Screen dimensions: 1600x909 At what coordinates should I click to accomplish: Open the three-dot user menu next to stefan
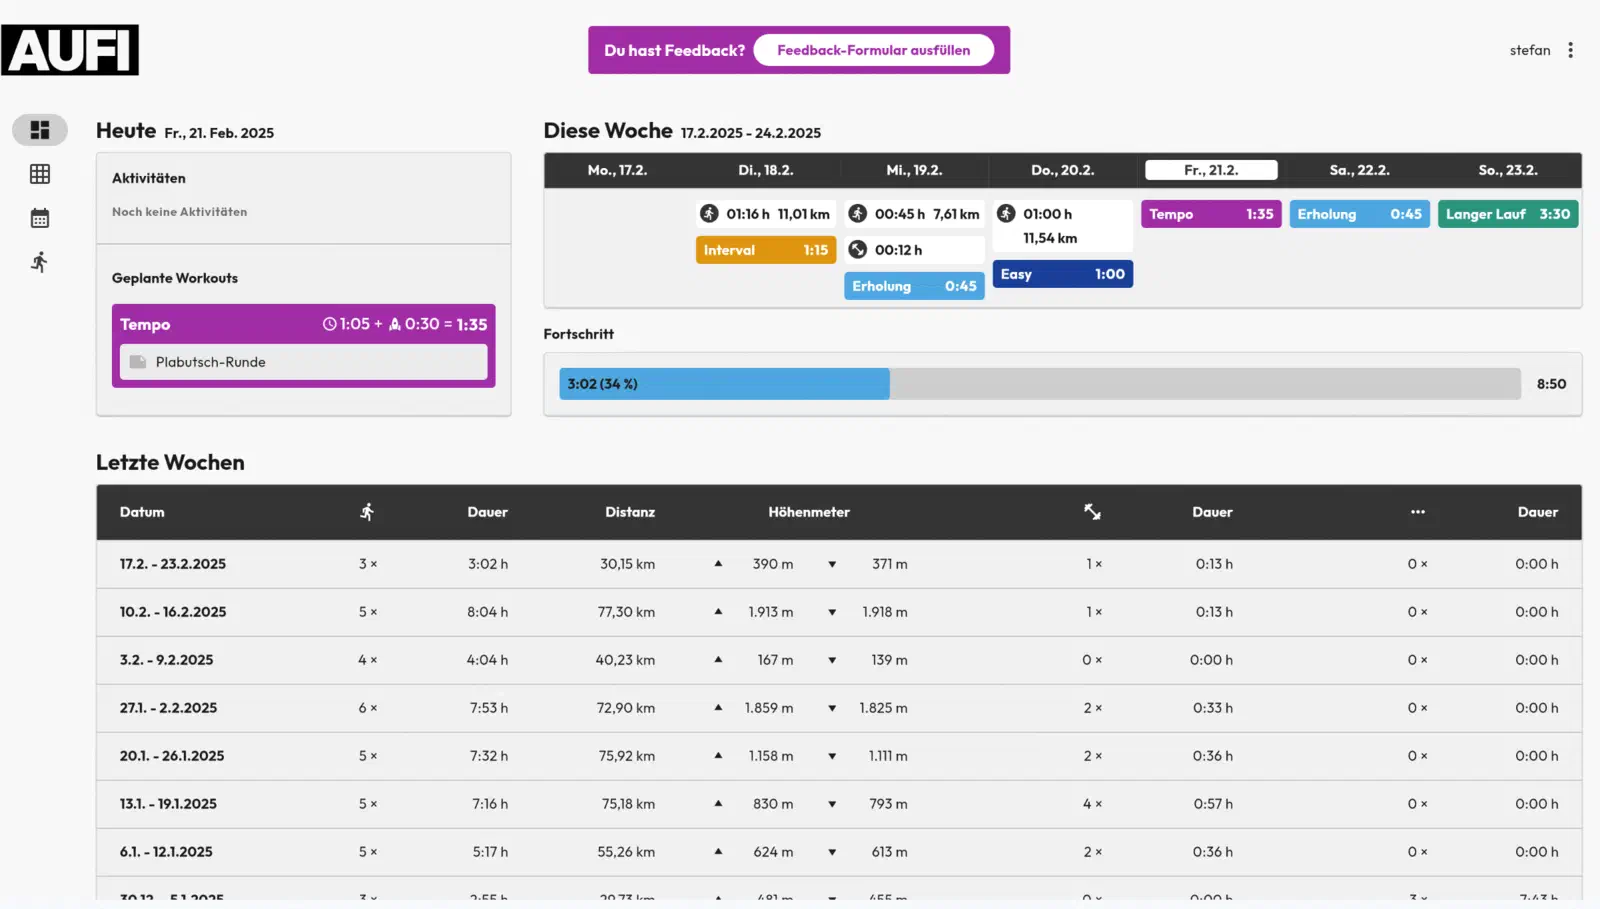(1570, 50)
